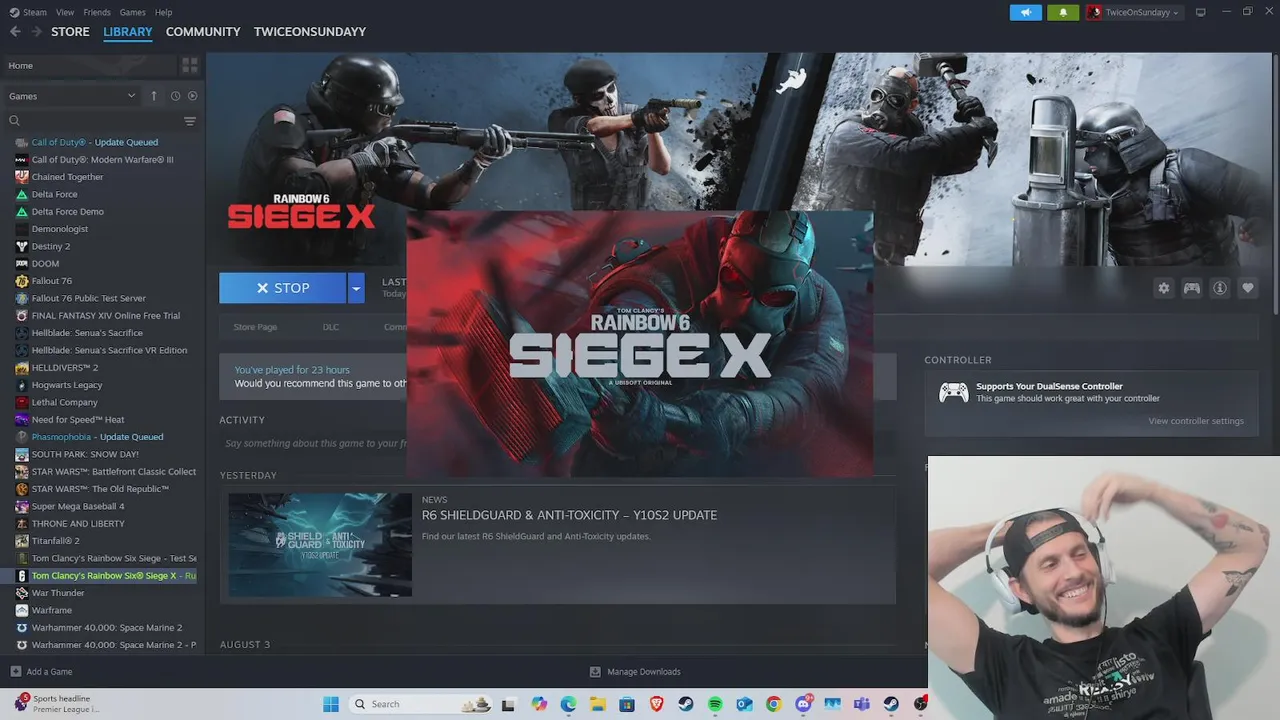Toggle the sort-by-recent clock icon
The height and width of the screenshot is (720, 1280).
175,96
